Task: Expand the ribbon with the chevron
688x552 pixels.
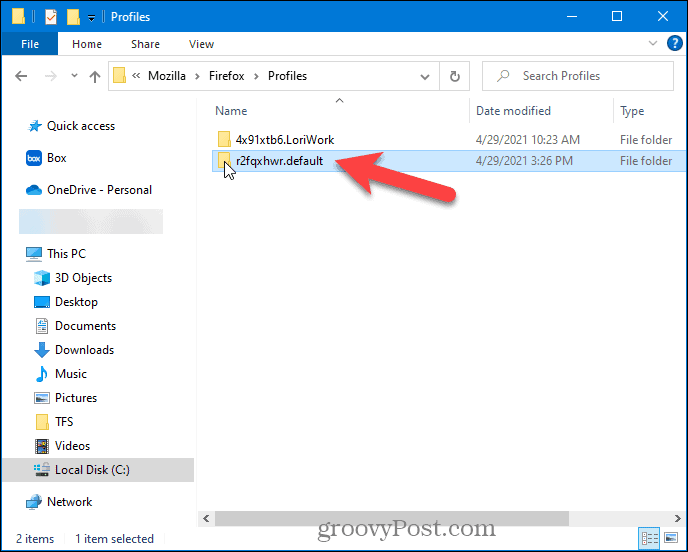Action: (652, 43)
